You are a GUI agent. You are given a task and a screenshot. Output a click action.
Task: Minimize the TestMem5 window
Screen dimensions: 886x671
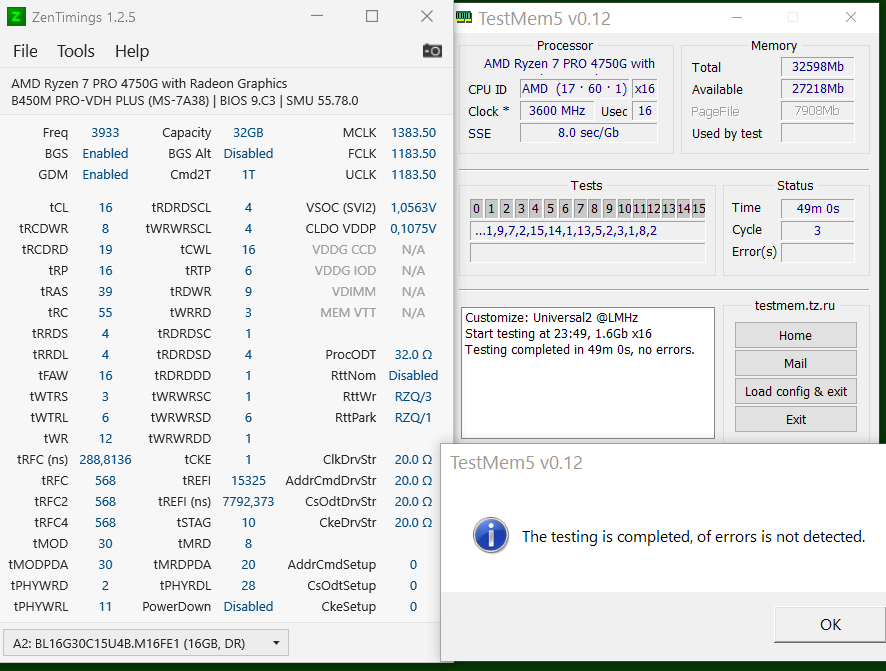pyautogui.click(x=737, y=18)
